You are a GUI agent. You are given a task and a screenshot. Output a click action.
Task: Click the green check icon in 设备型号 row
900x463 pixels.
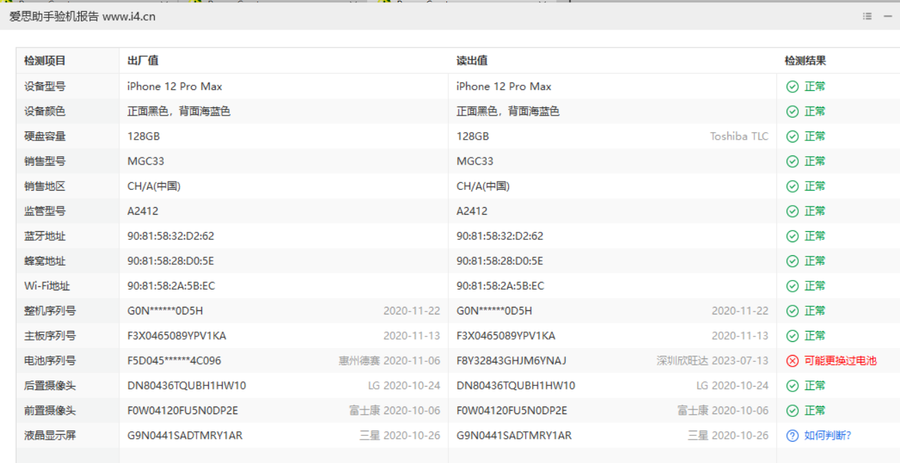click(x=792, y=87)
